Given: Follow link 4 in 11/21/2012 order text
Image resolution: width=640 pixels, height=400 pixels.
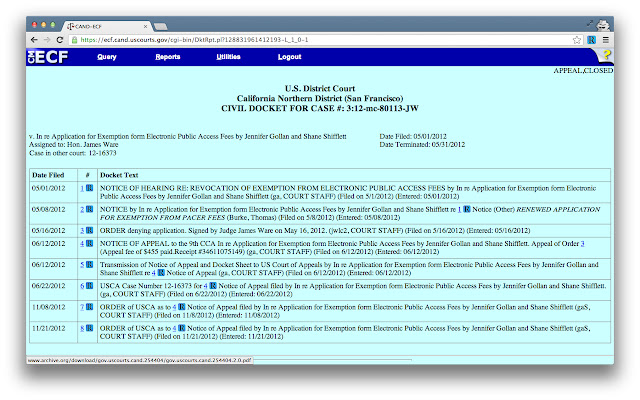Looking at the screenshot, I should click(x=174, y=329).
